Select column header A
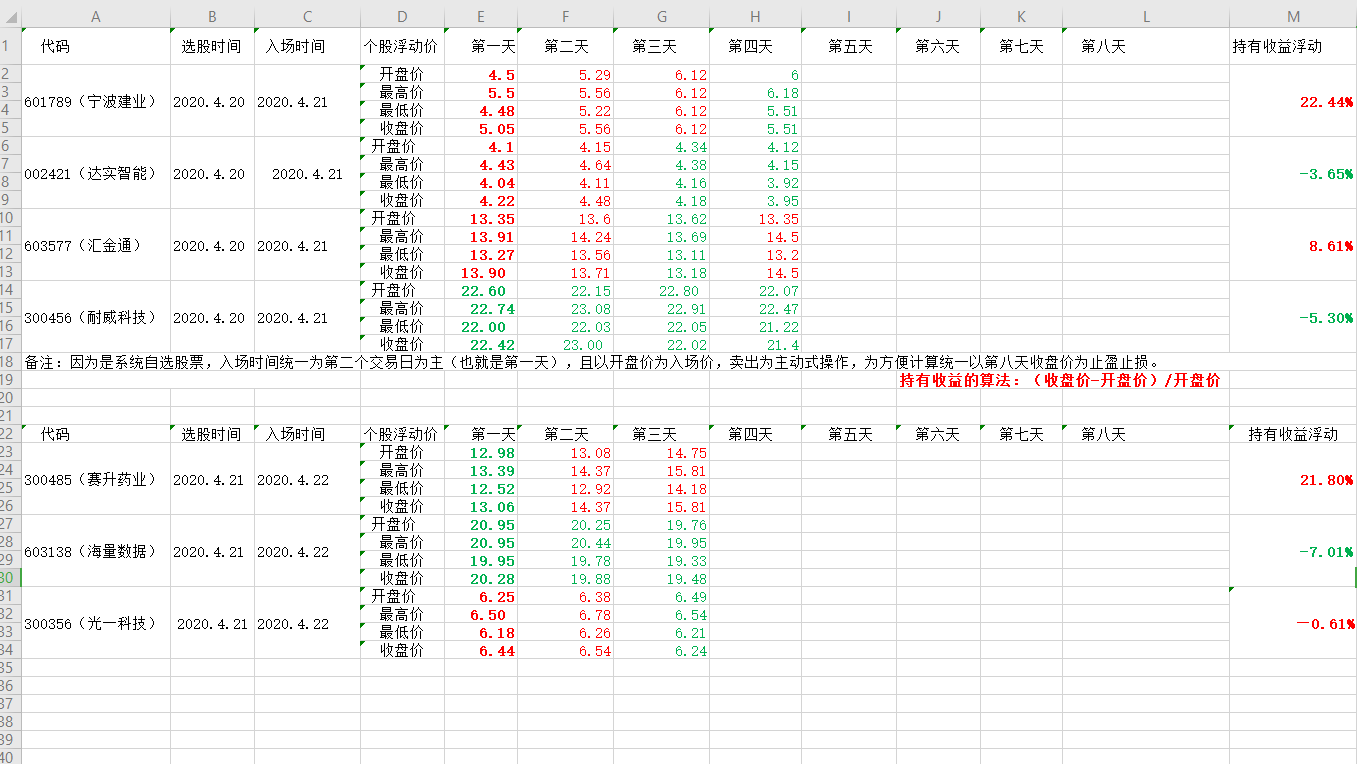This screenshot has width=1357, height=764. (x=96, y=17)
